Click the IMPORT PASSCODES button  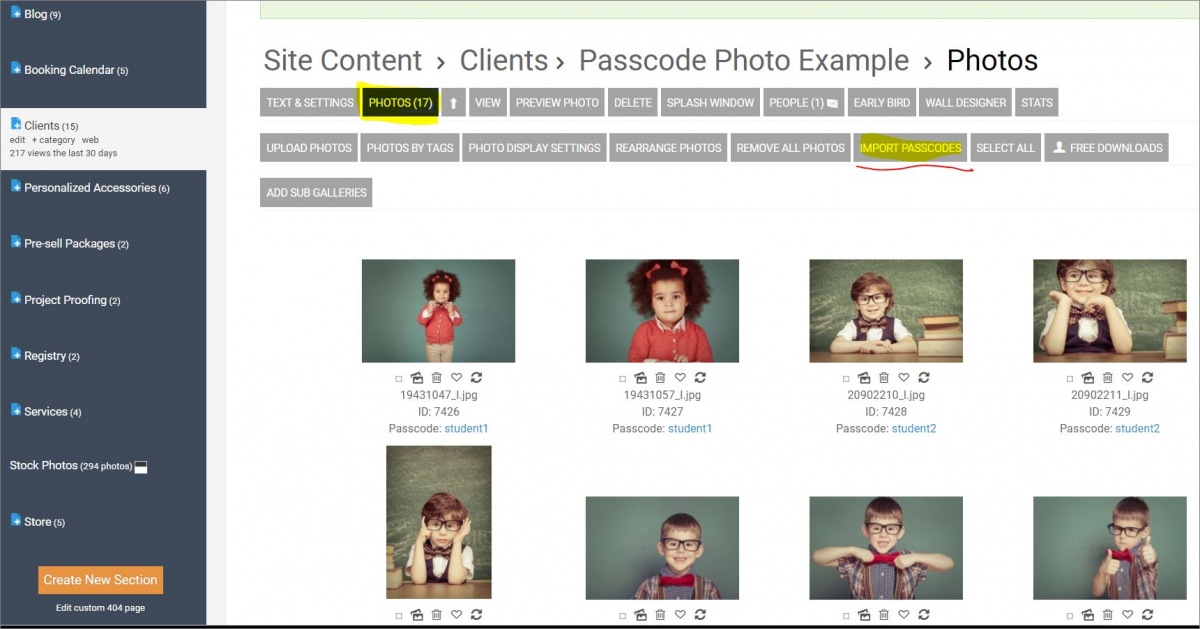tap(911, 147)
